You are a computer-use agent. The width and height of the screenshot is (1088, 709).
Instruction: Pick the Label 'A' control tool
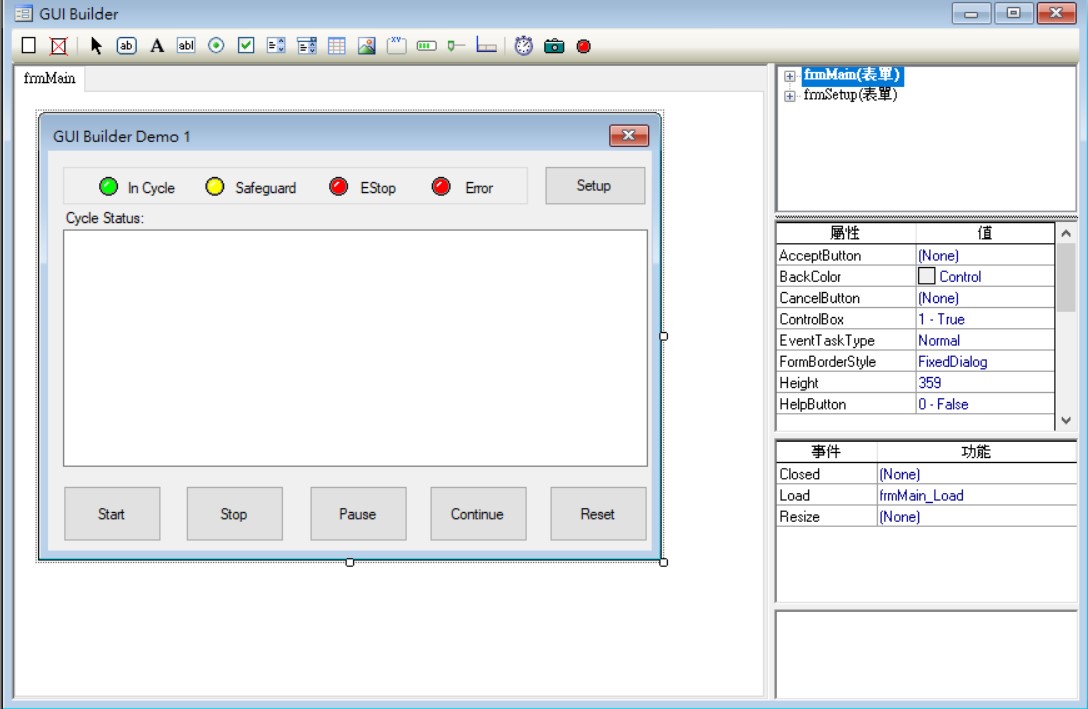pyautogui.click(x=157, y=46)
